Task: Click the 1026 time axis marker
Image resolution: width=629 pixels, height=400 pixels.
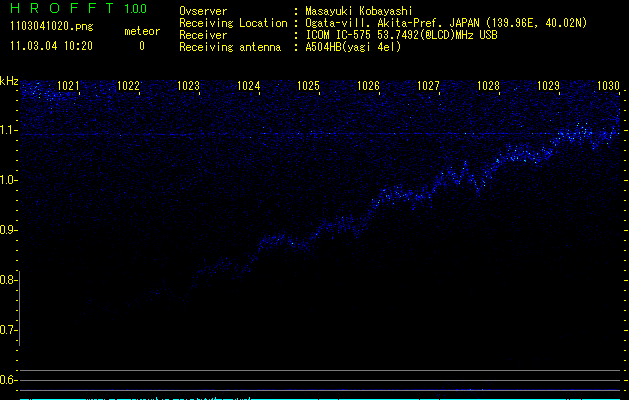Action: click(x=368, y=85)
